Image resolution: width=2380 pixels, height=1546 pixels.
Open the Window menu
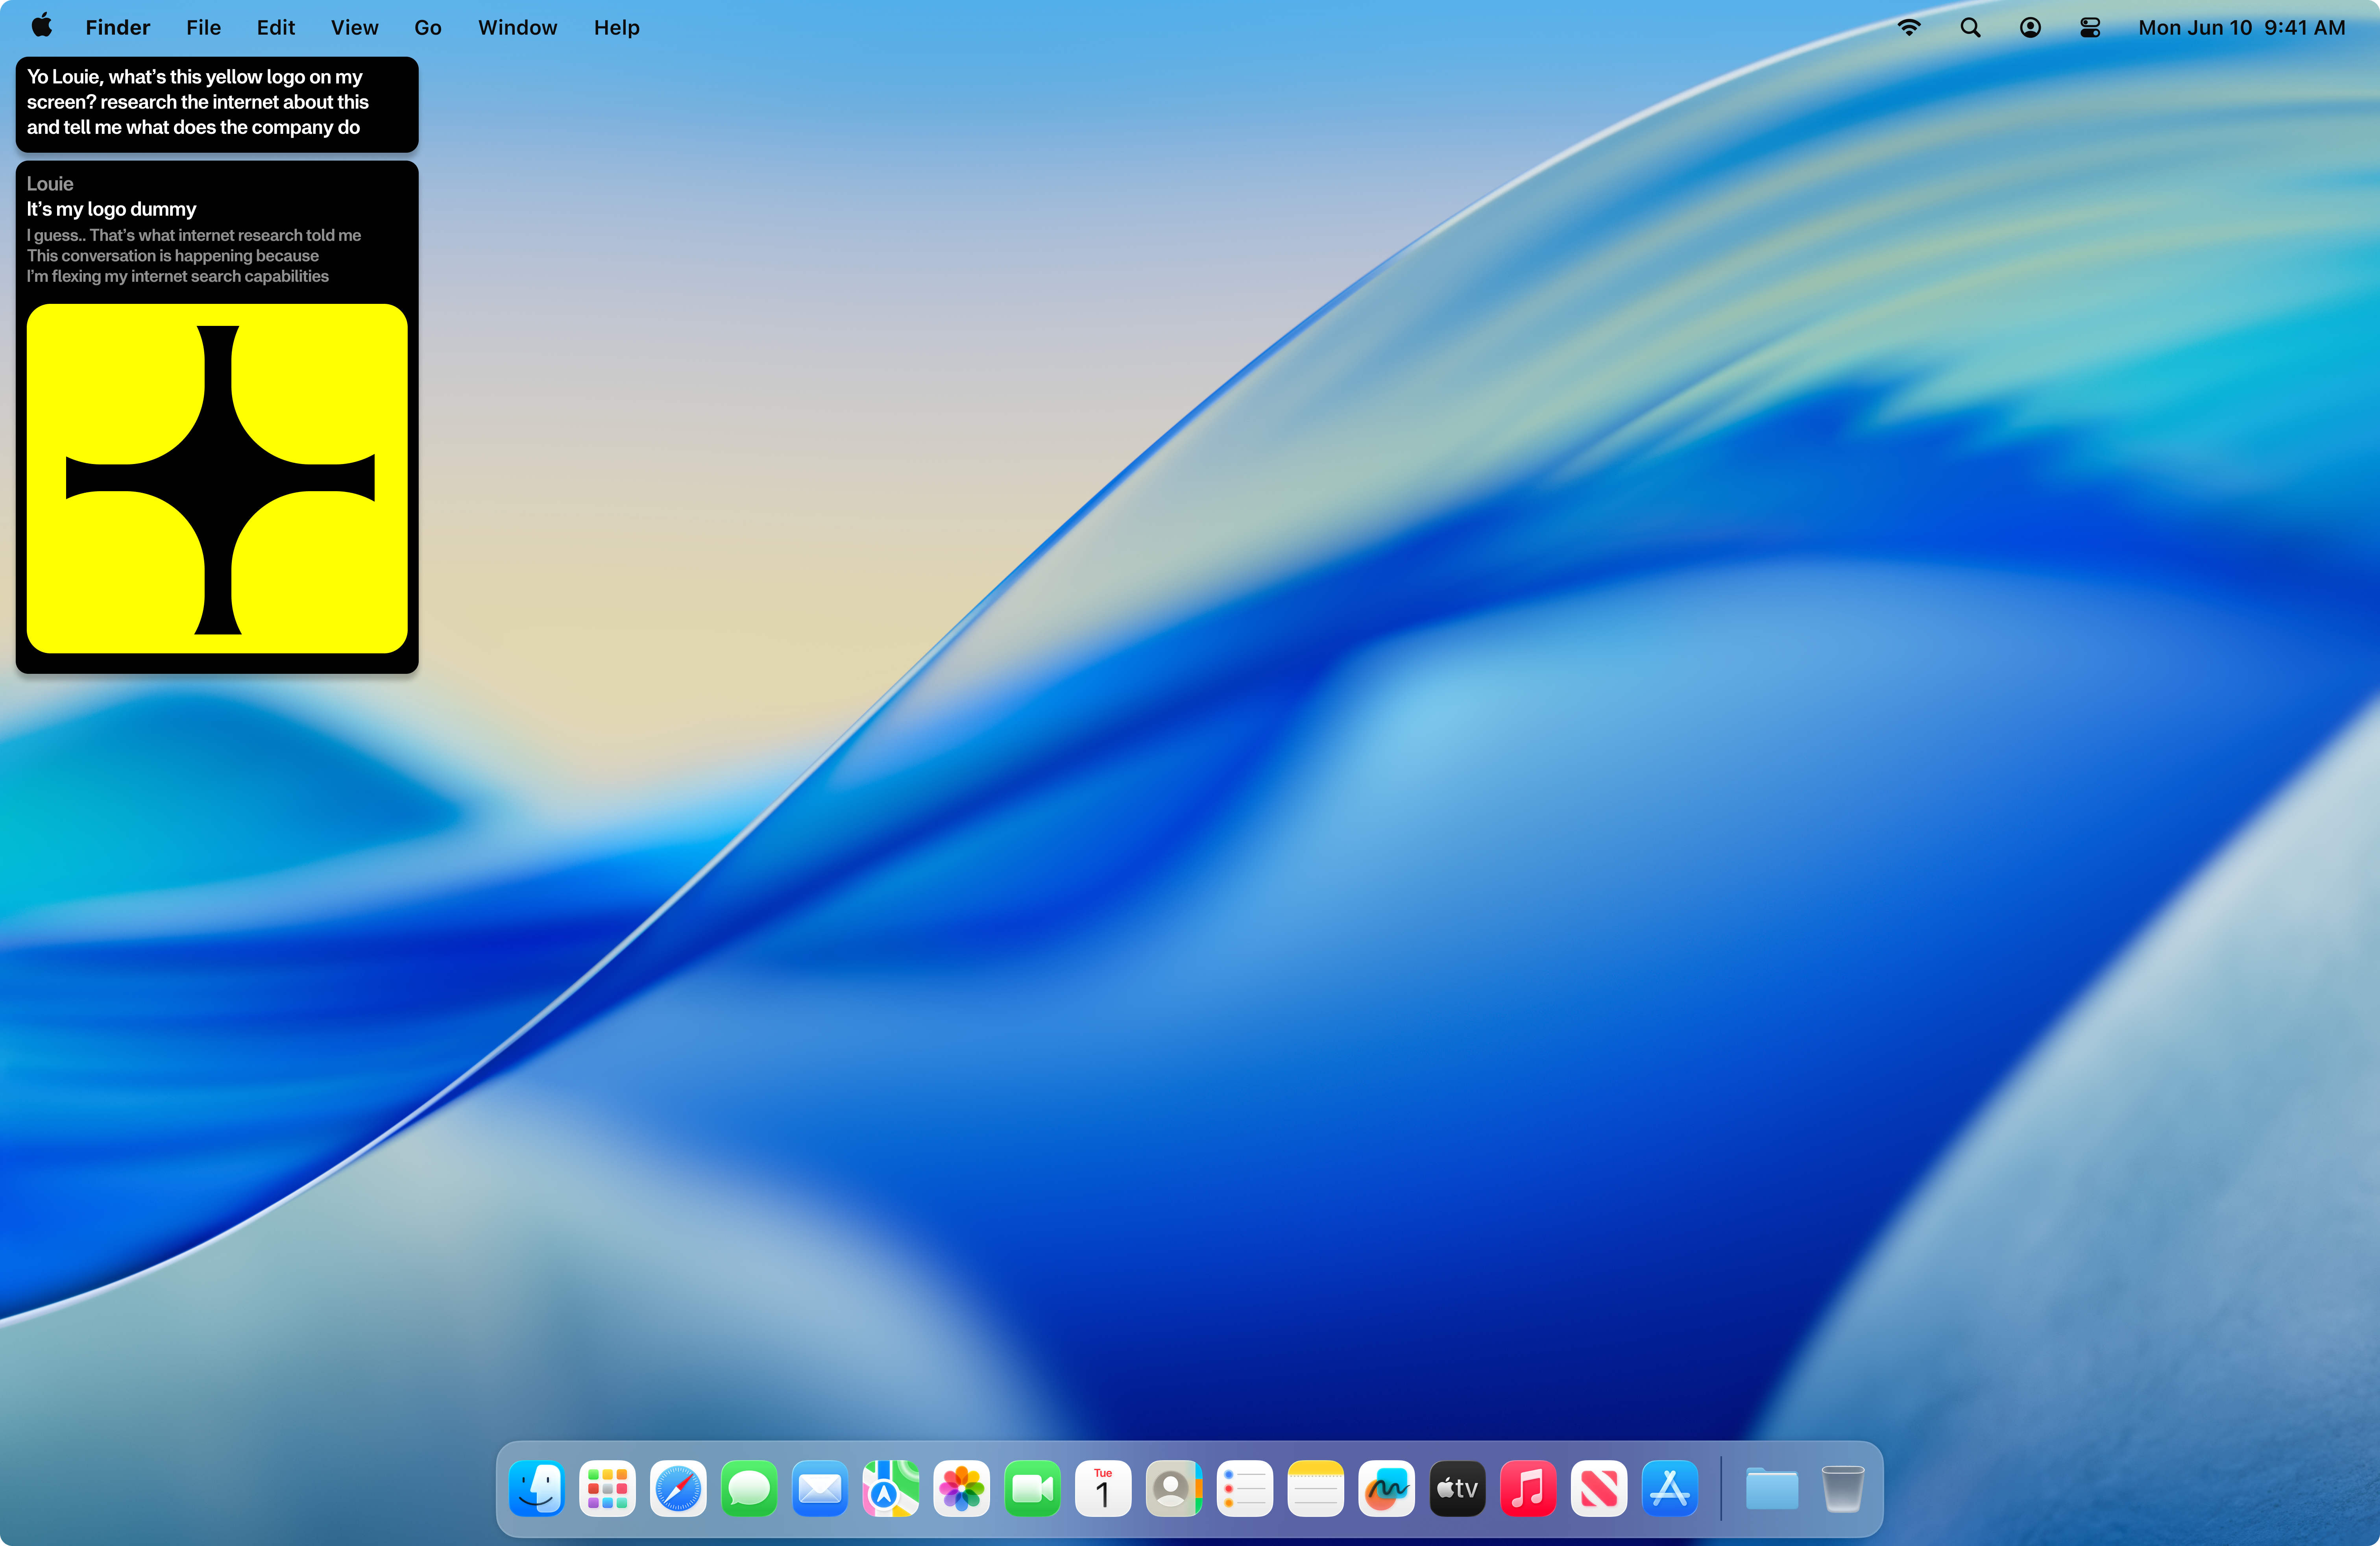(517, 28)
